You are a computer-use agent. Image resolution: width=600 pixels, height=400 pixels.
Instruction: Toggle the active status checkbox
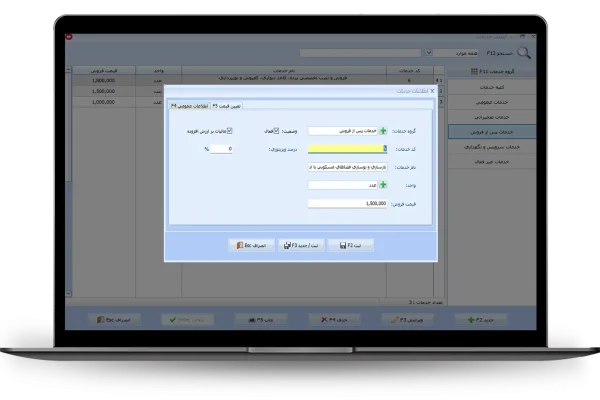click(x=279, y=131)
